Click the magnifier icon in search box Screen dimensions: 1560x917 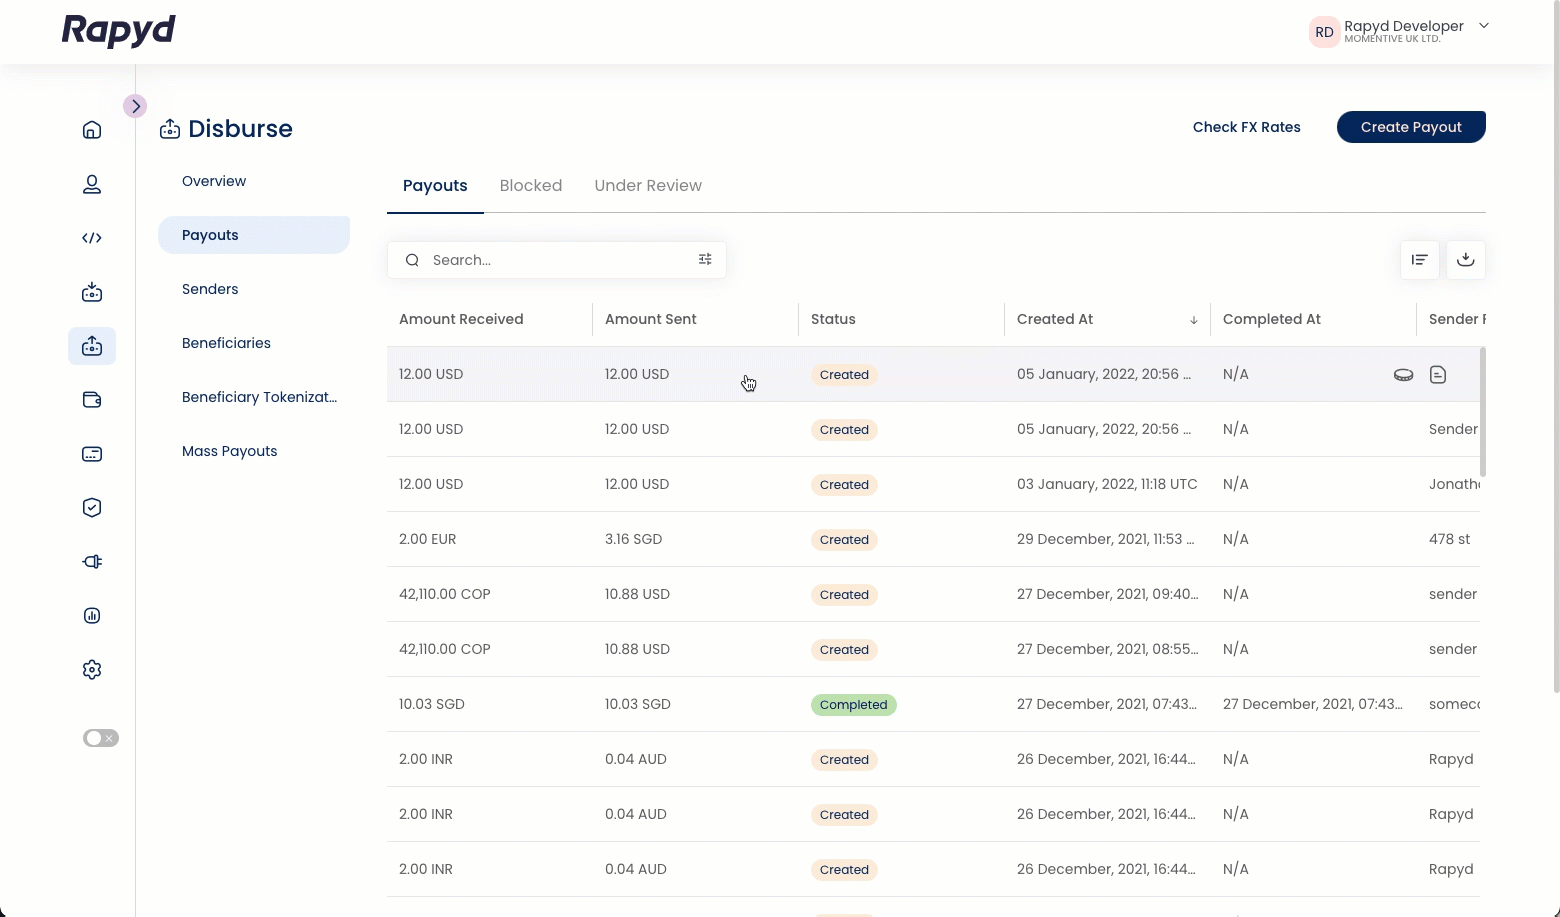click(412, 260)
